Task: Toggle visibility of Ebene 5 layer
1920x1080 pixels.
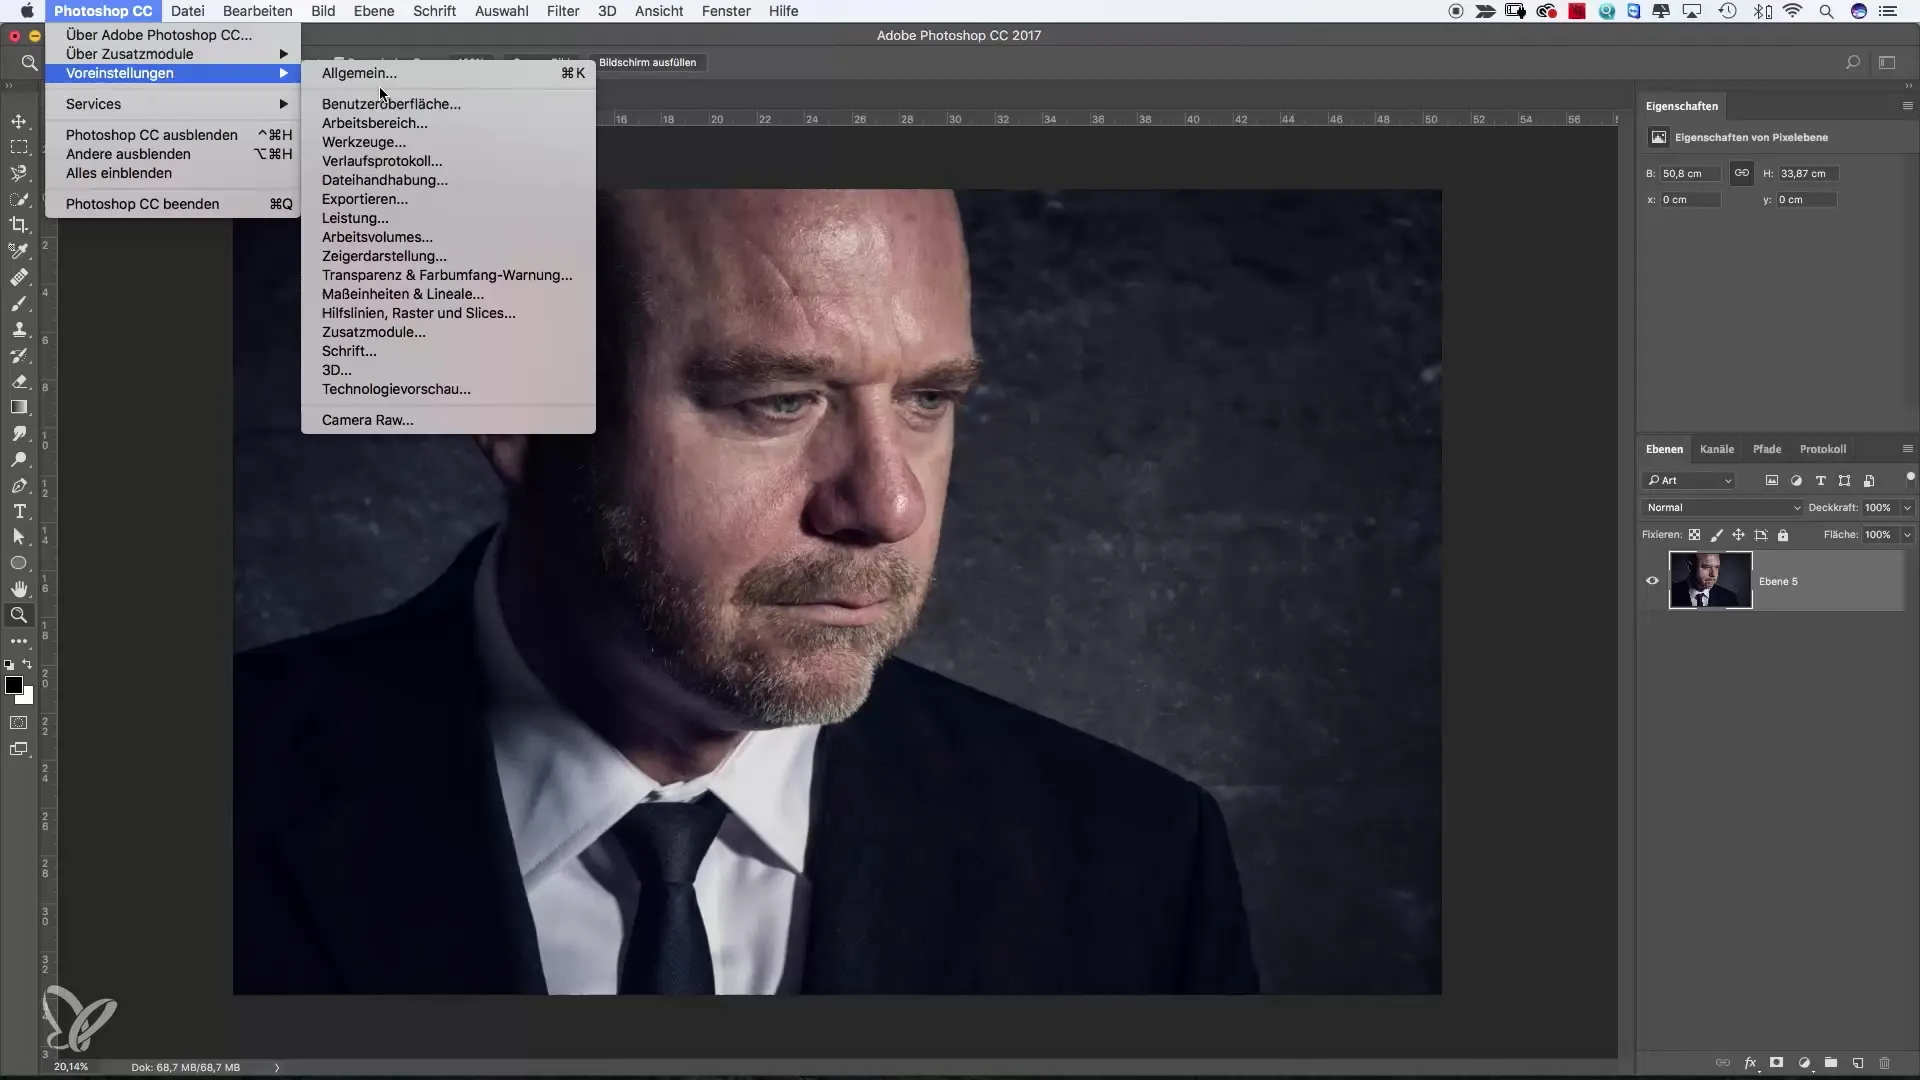Action: click(x=1652, y=581)
